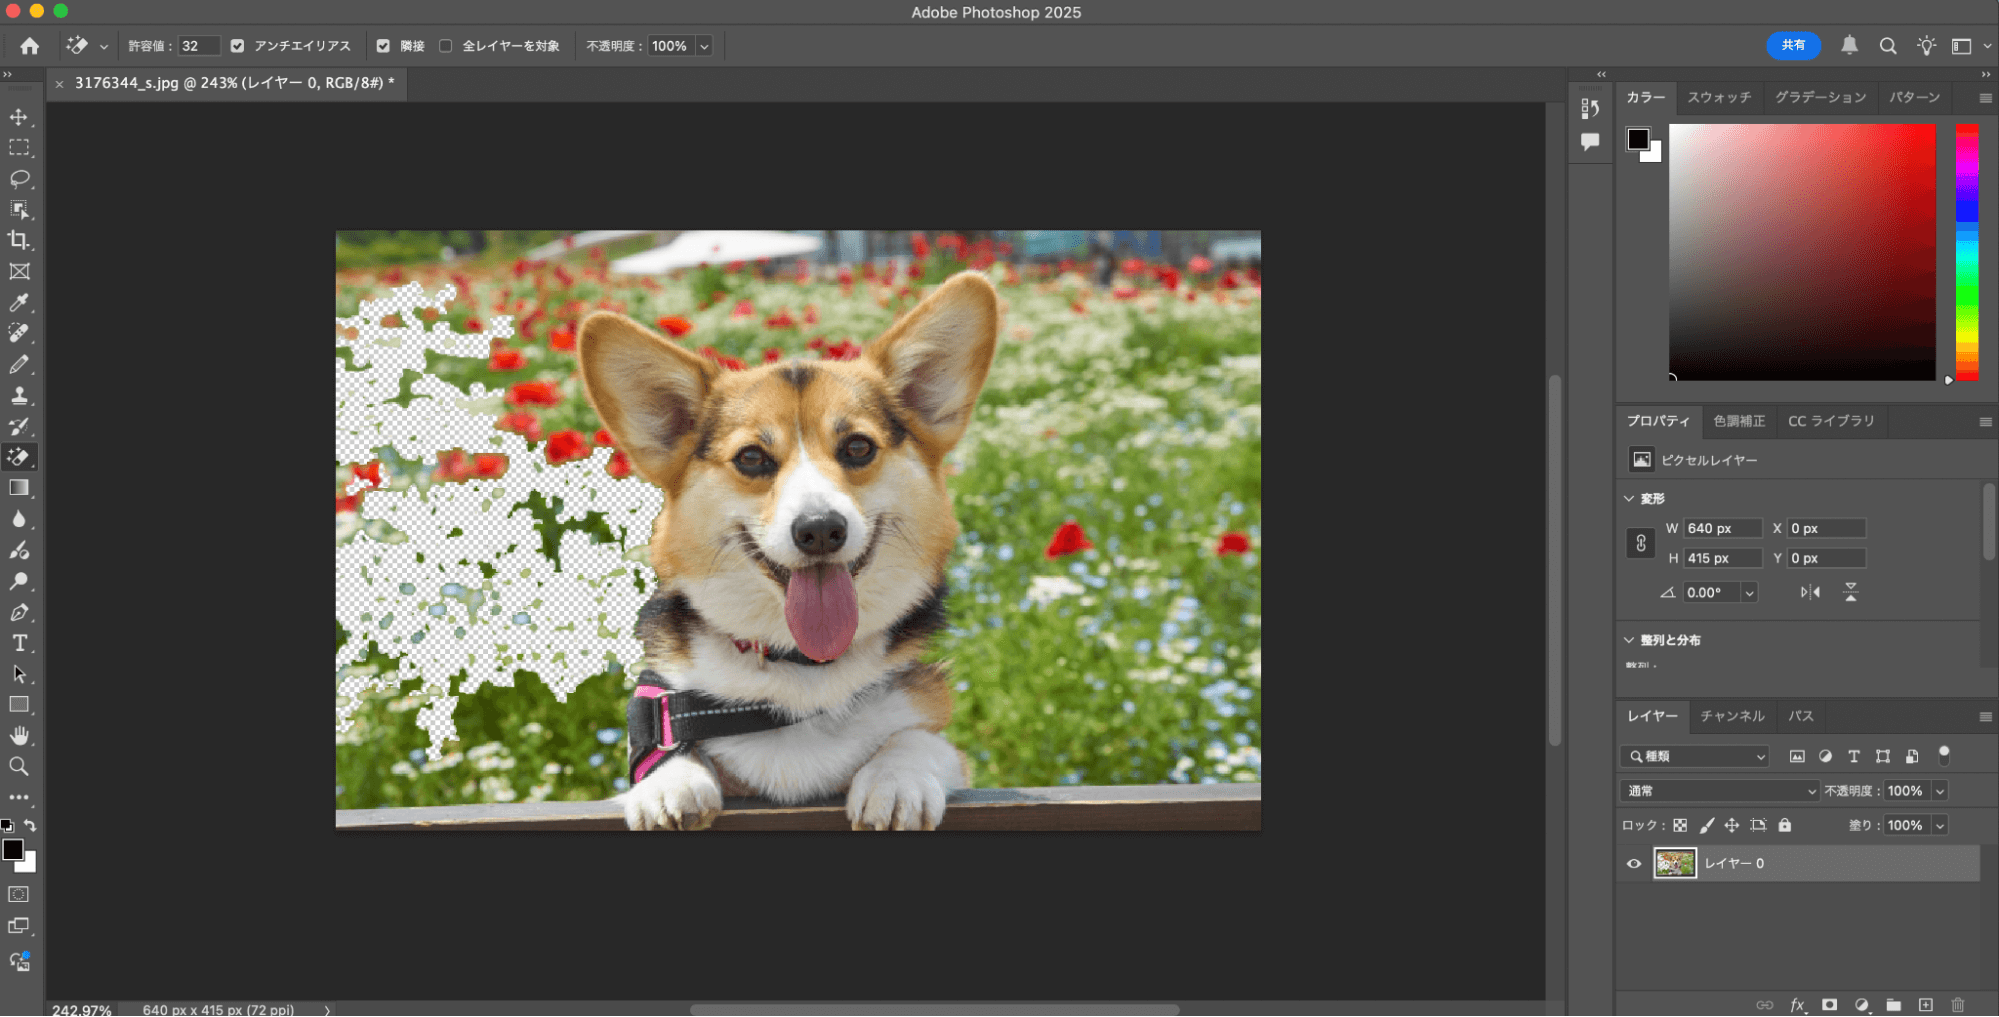Screen dimensions: 1999x1017
Task: Switch to グラデーション tab
Action: coord(1821,97)
